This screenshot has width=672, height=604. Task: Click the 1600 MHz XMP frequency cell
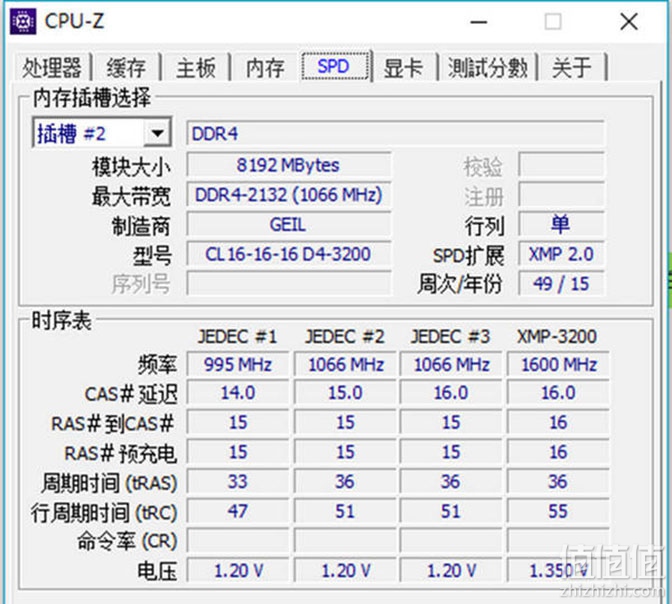pos(558,364)
